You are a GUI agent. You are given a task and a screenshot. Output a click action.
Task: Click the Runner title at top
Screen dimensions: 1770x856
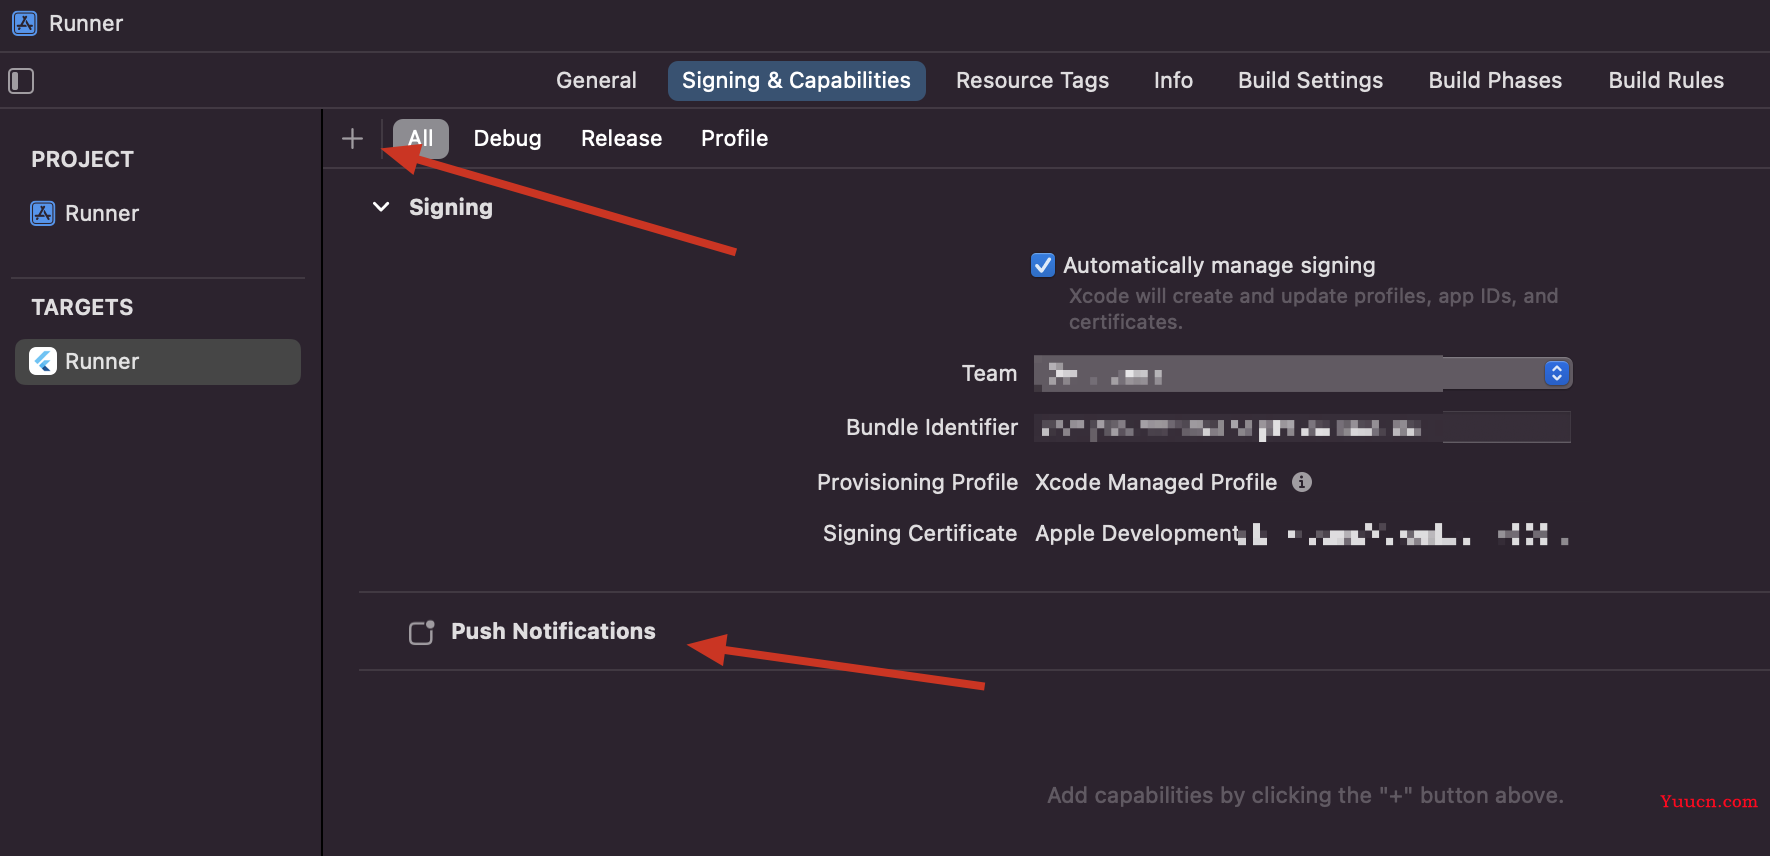tap(86, 23)
